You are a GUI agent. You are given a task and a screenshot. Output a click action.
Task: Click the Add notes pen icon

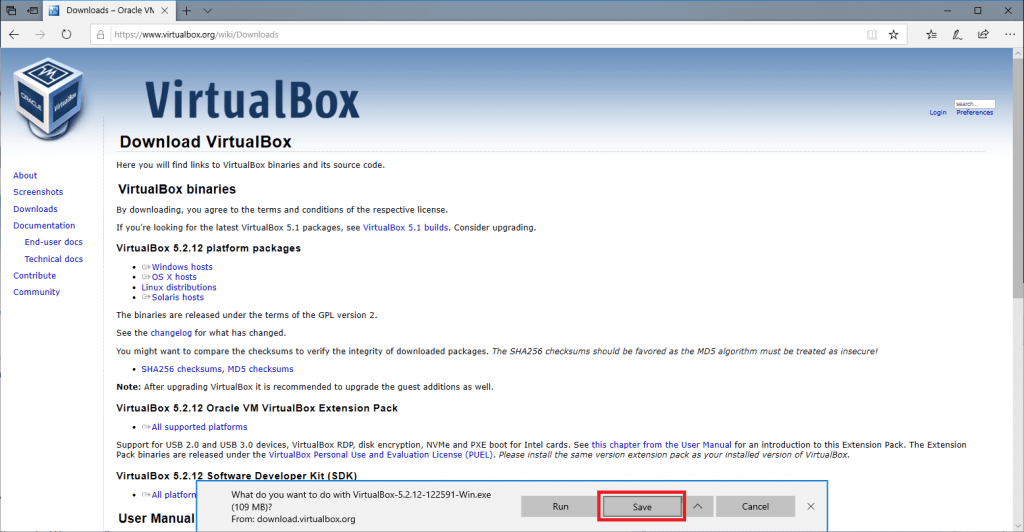(957, 34)
